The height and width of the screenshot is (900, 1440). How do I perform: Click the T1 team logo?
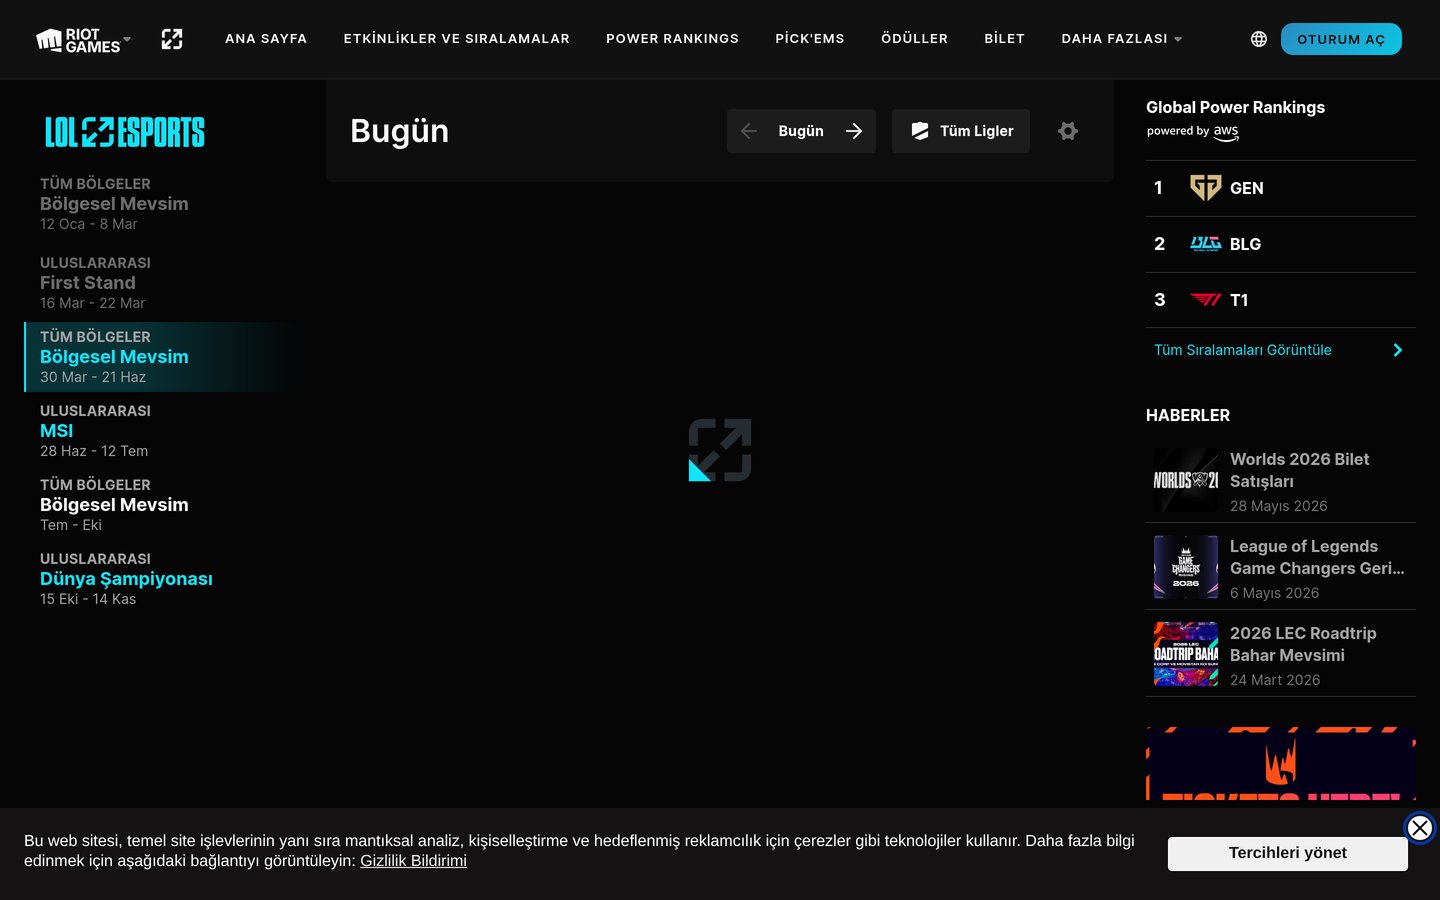pyautogui.click(x=1205, y=300)
